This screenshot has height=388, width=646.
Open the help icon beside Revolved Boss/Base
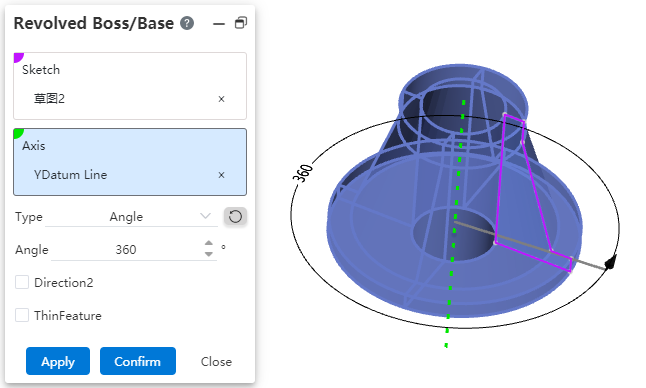pos(187,23)
